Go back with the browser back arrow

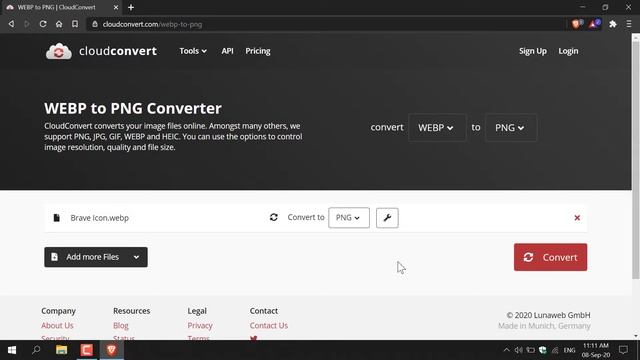coord(11,24)
